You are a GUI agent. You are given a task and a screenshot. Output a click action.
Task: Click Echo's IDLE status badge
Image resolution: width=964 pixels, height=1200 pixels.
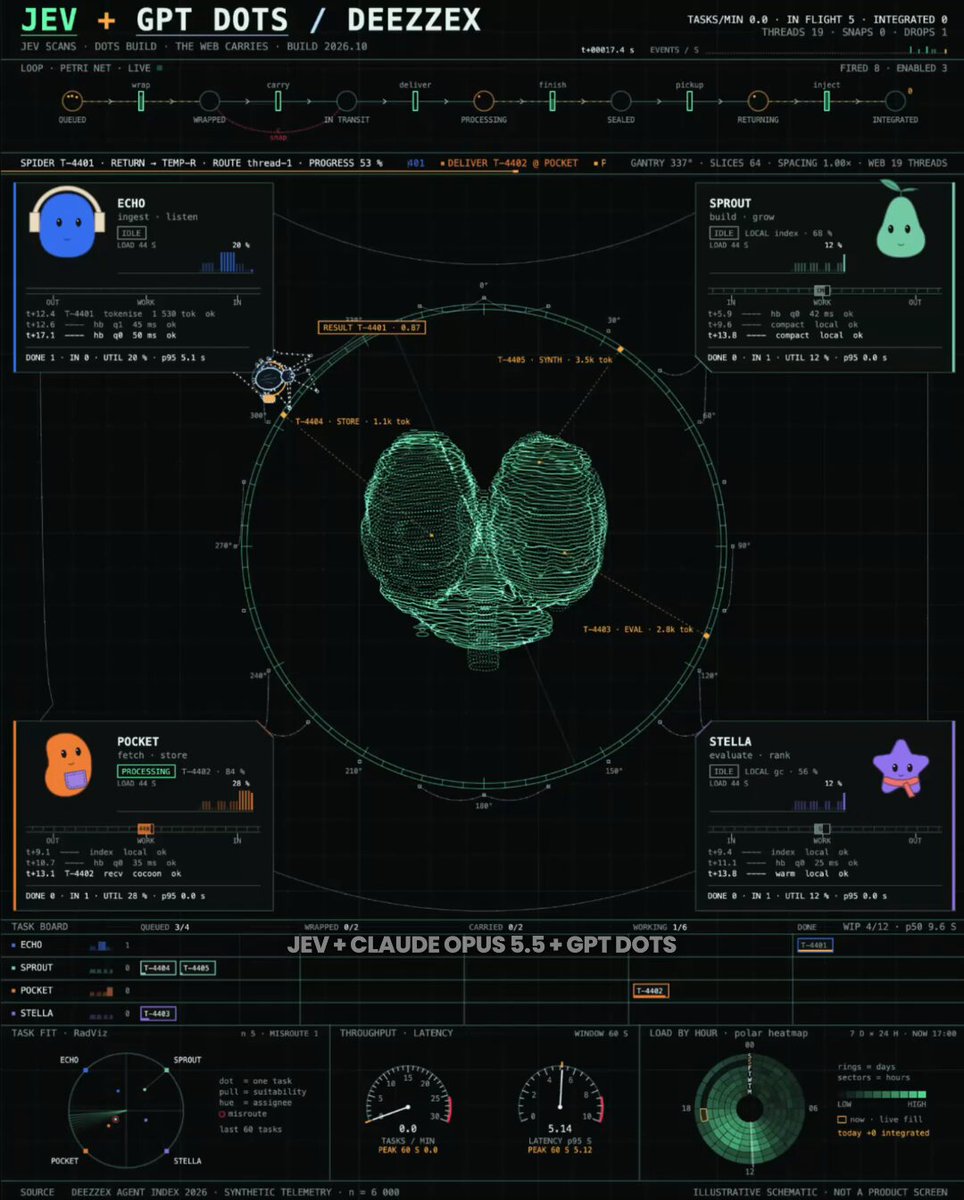tap(131, 232)
